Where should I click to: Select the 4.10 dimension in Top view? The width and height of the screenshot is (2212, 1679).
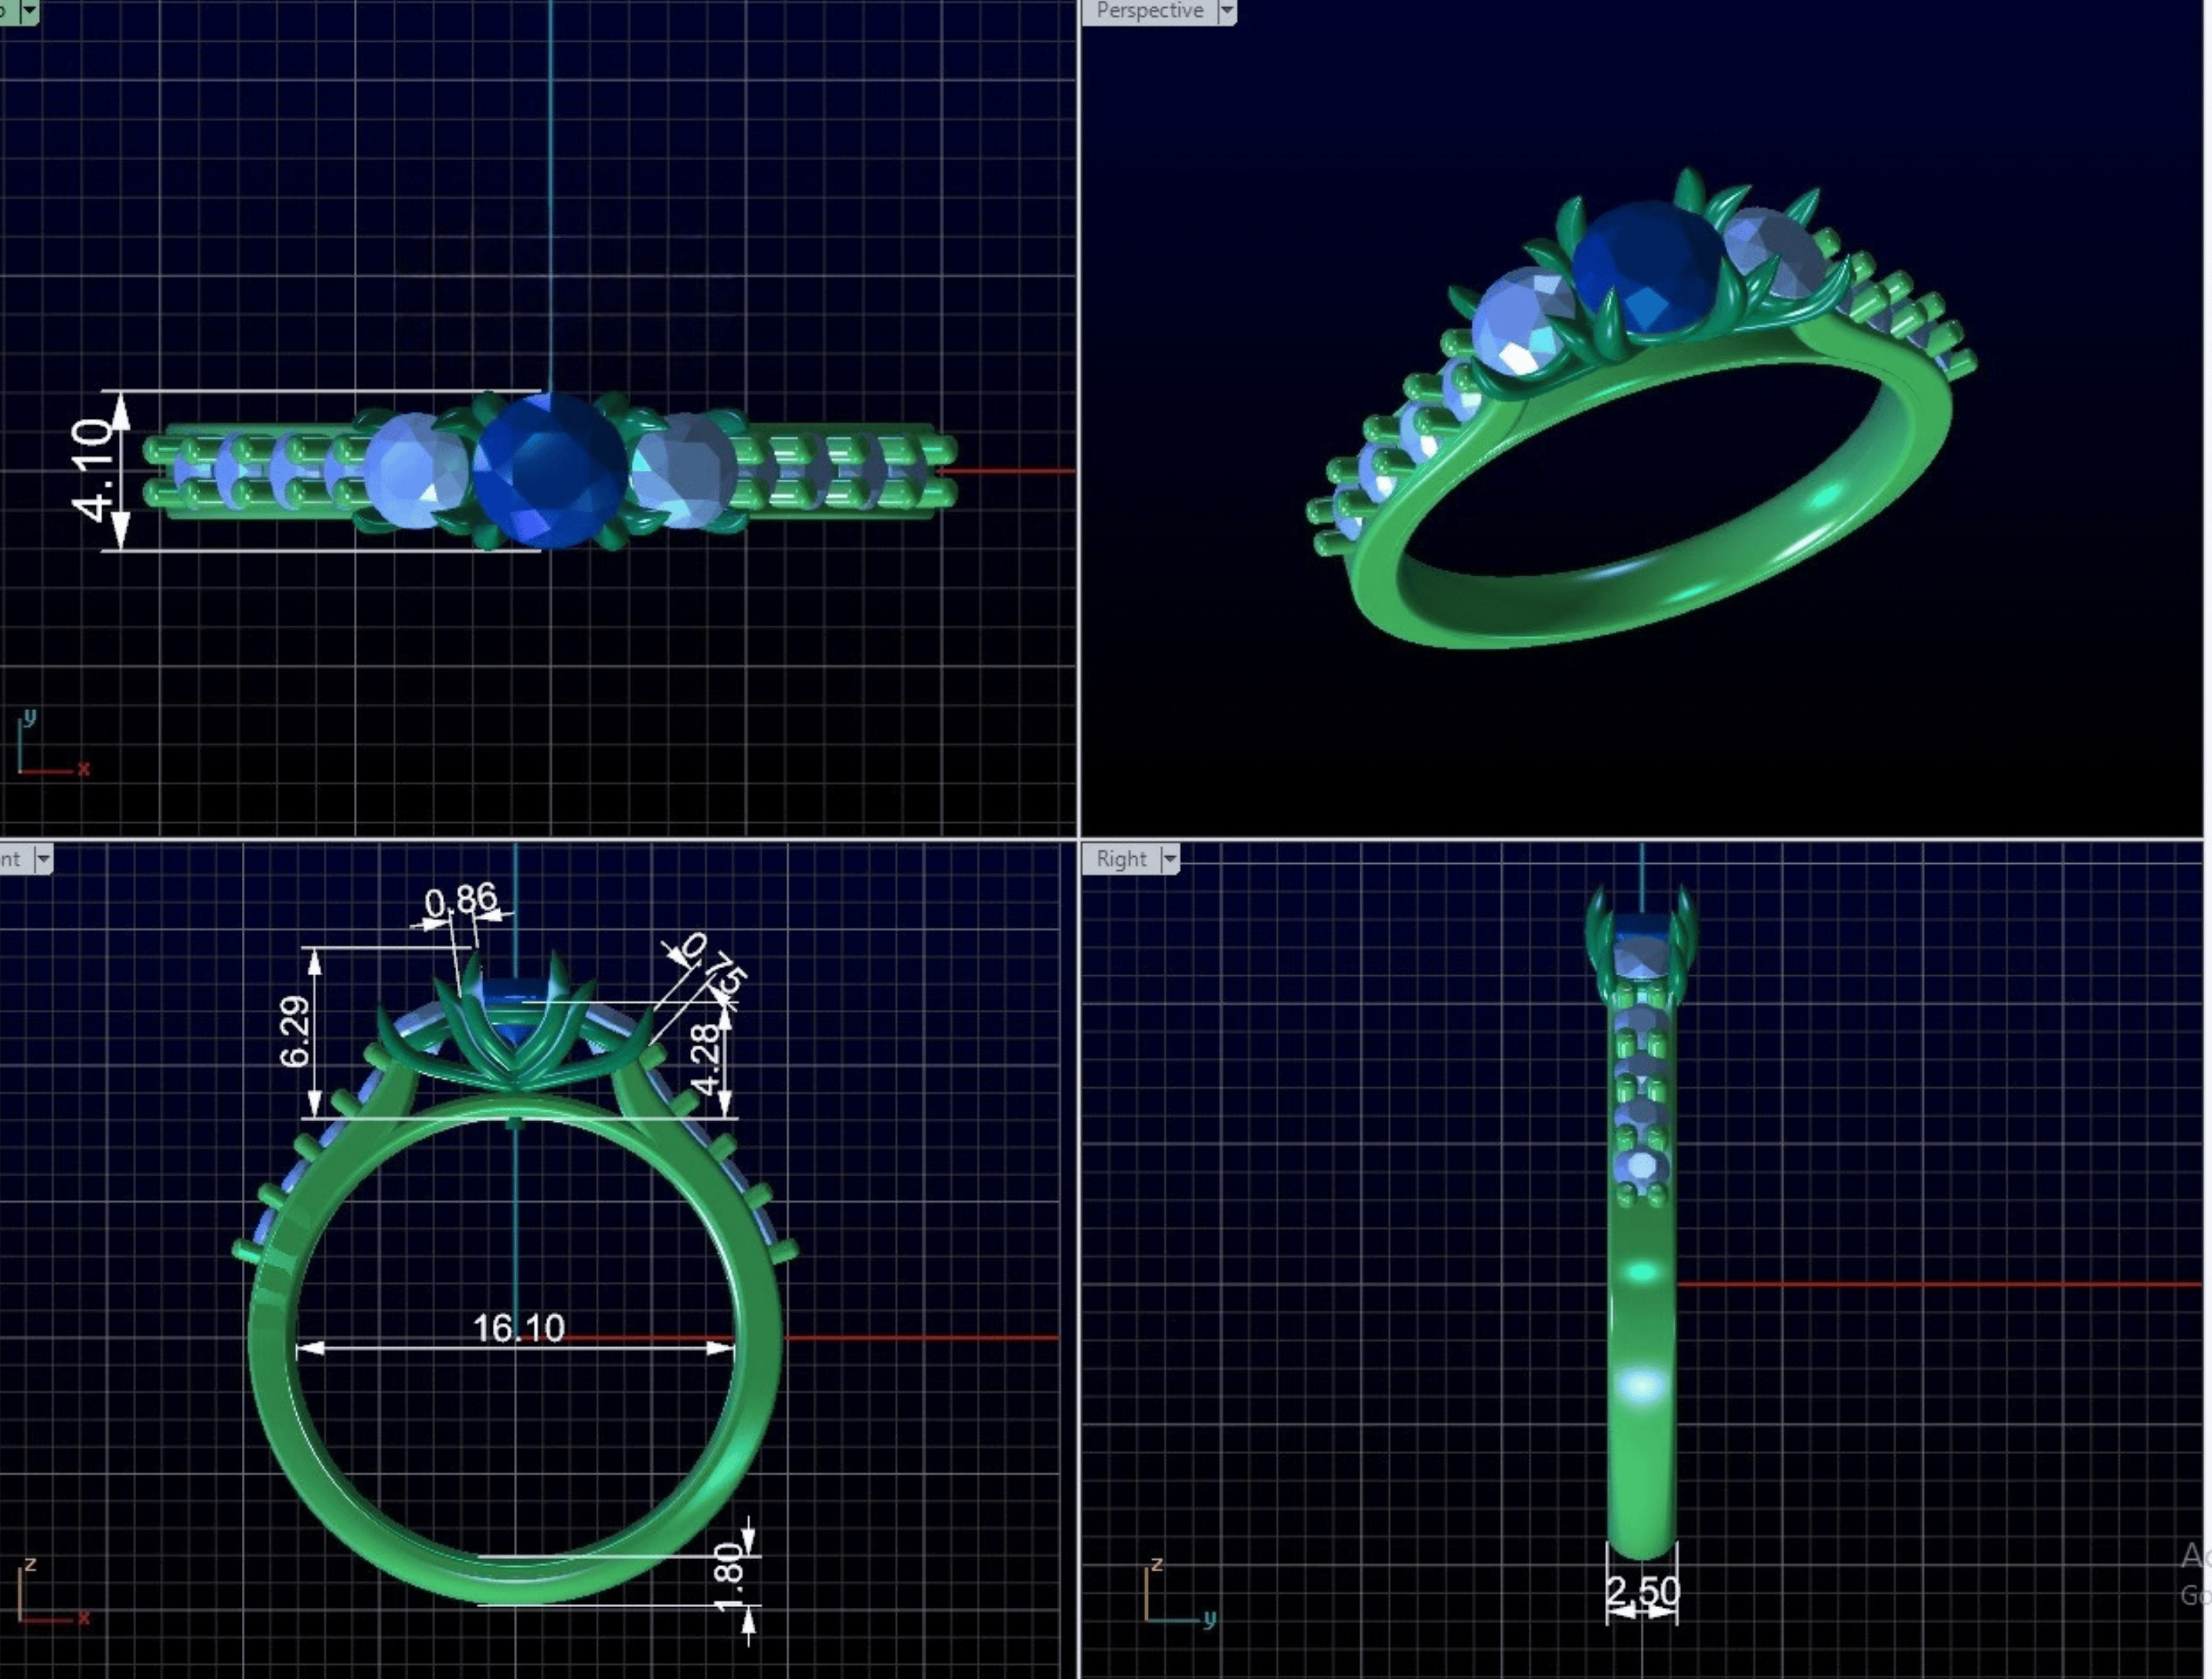pos(92,470)
